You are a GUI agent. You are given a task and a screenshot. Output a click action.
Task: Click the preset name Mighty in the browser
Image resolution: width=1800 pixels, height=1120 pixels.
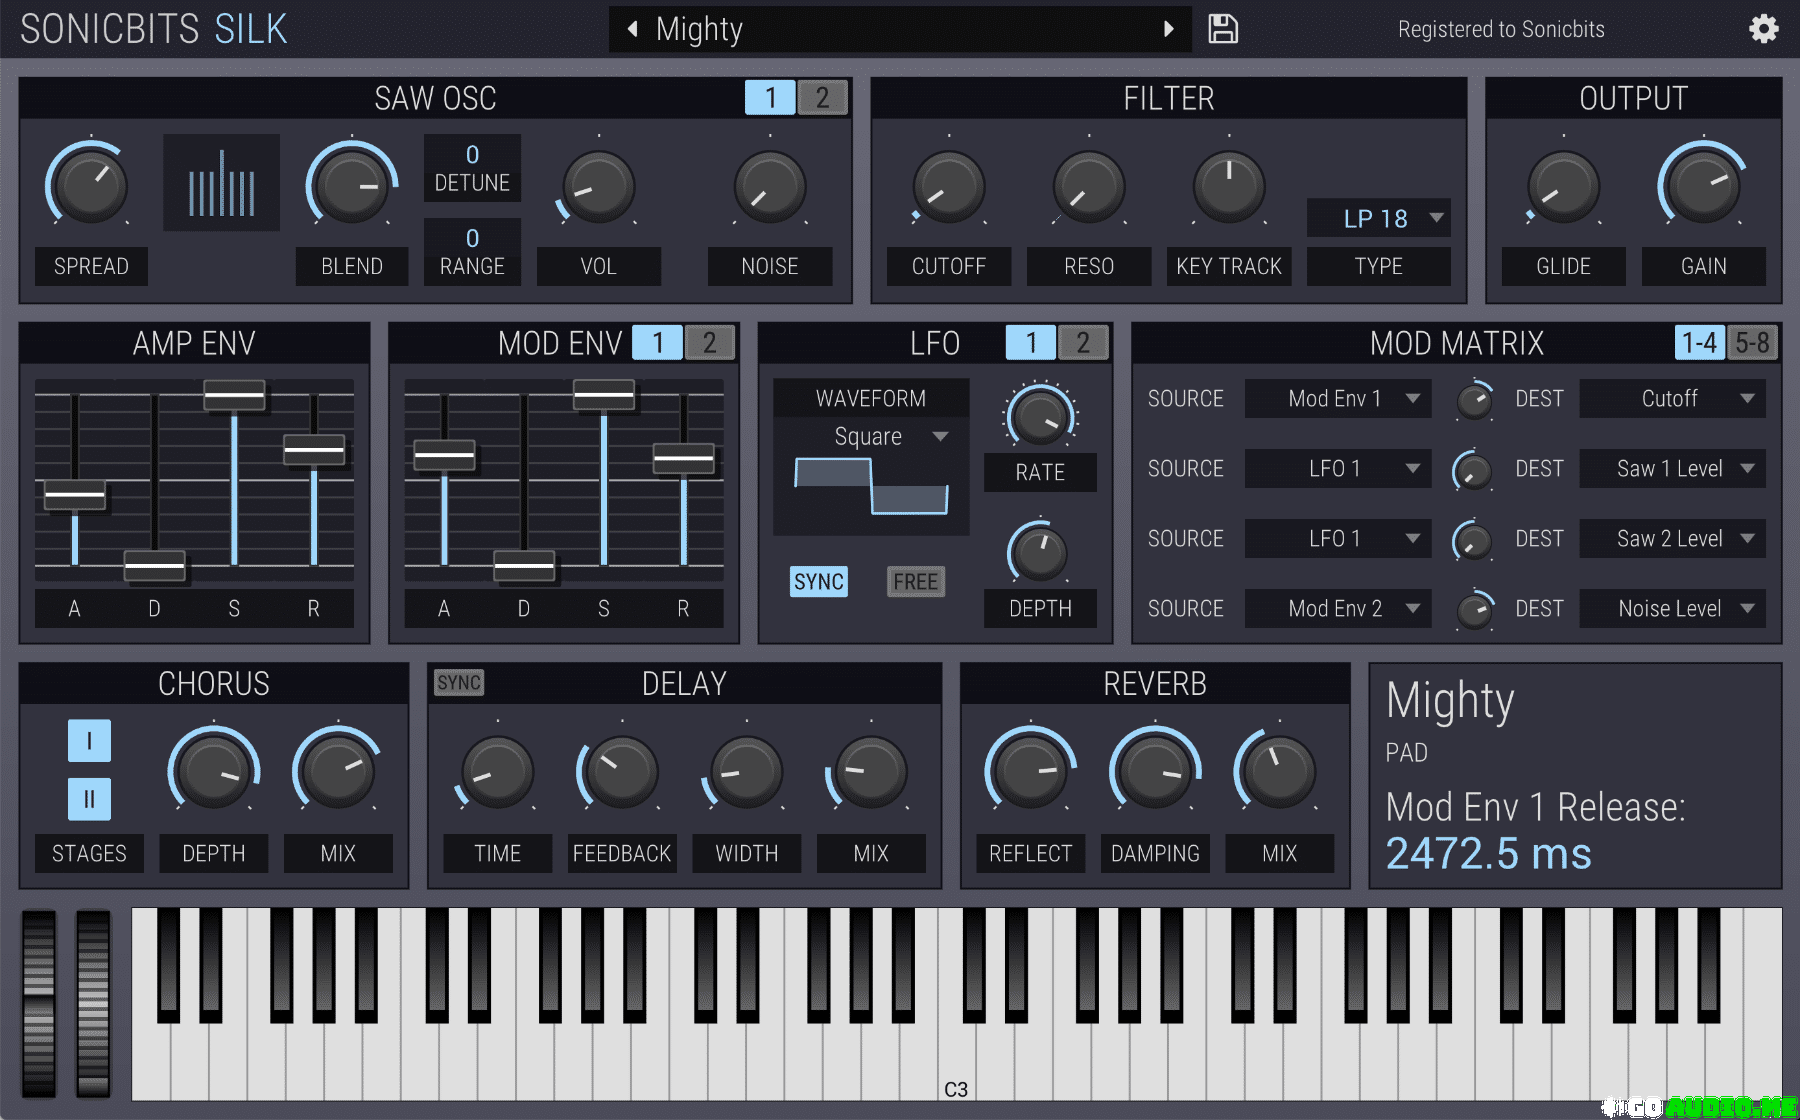(x=699, y=29)
